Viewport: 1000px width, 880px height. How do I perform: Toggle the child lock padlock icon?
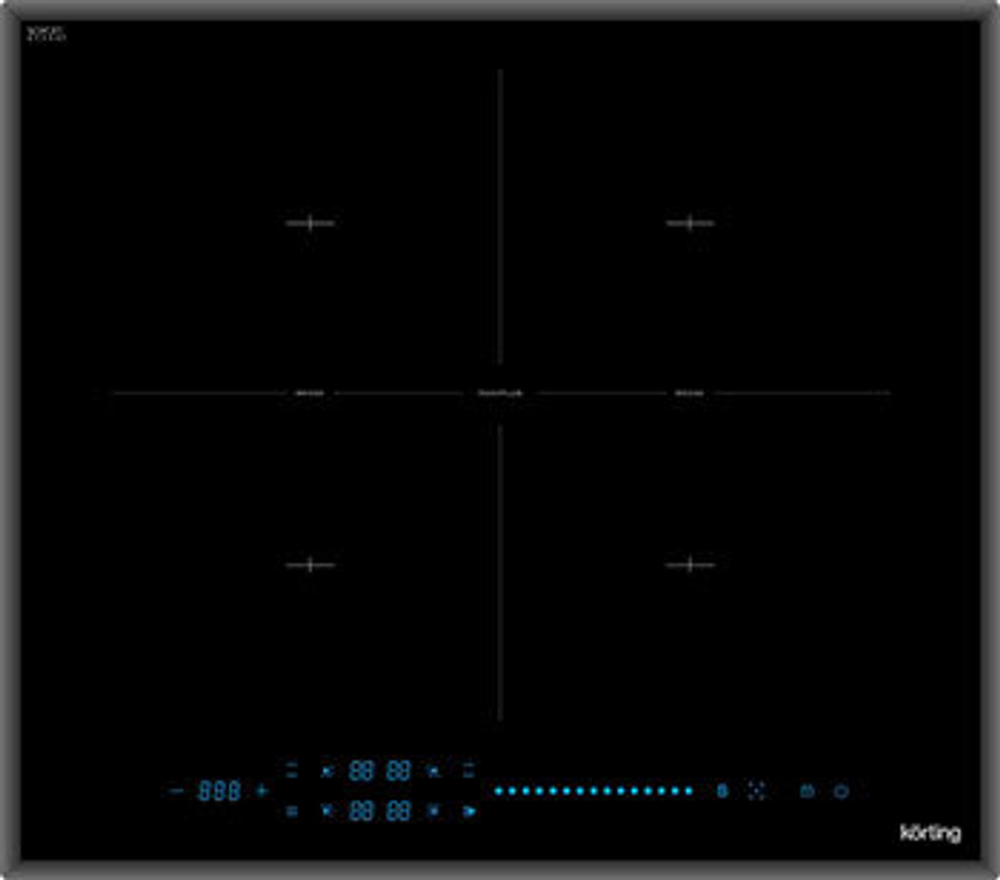807,791
